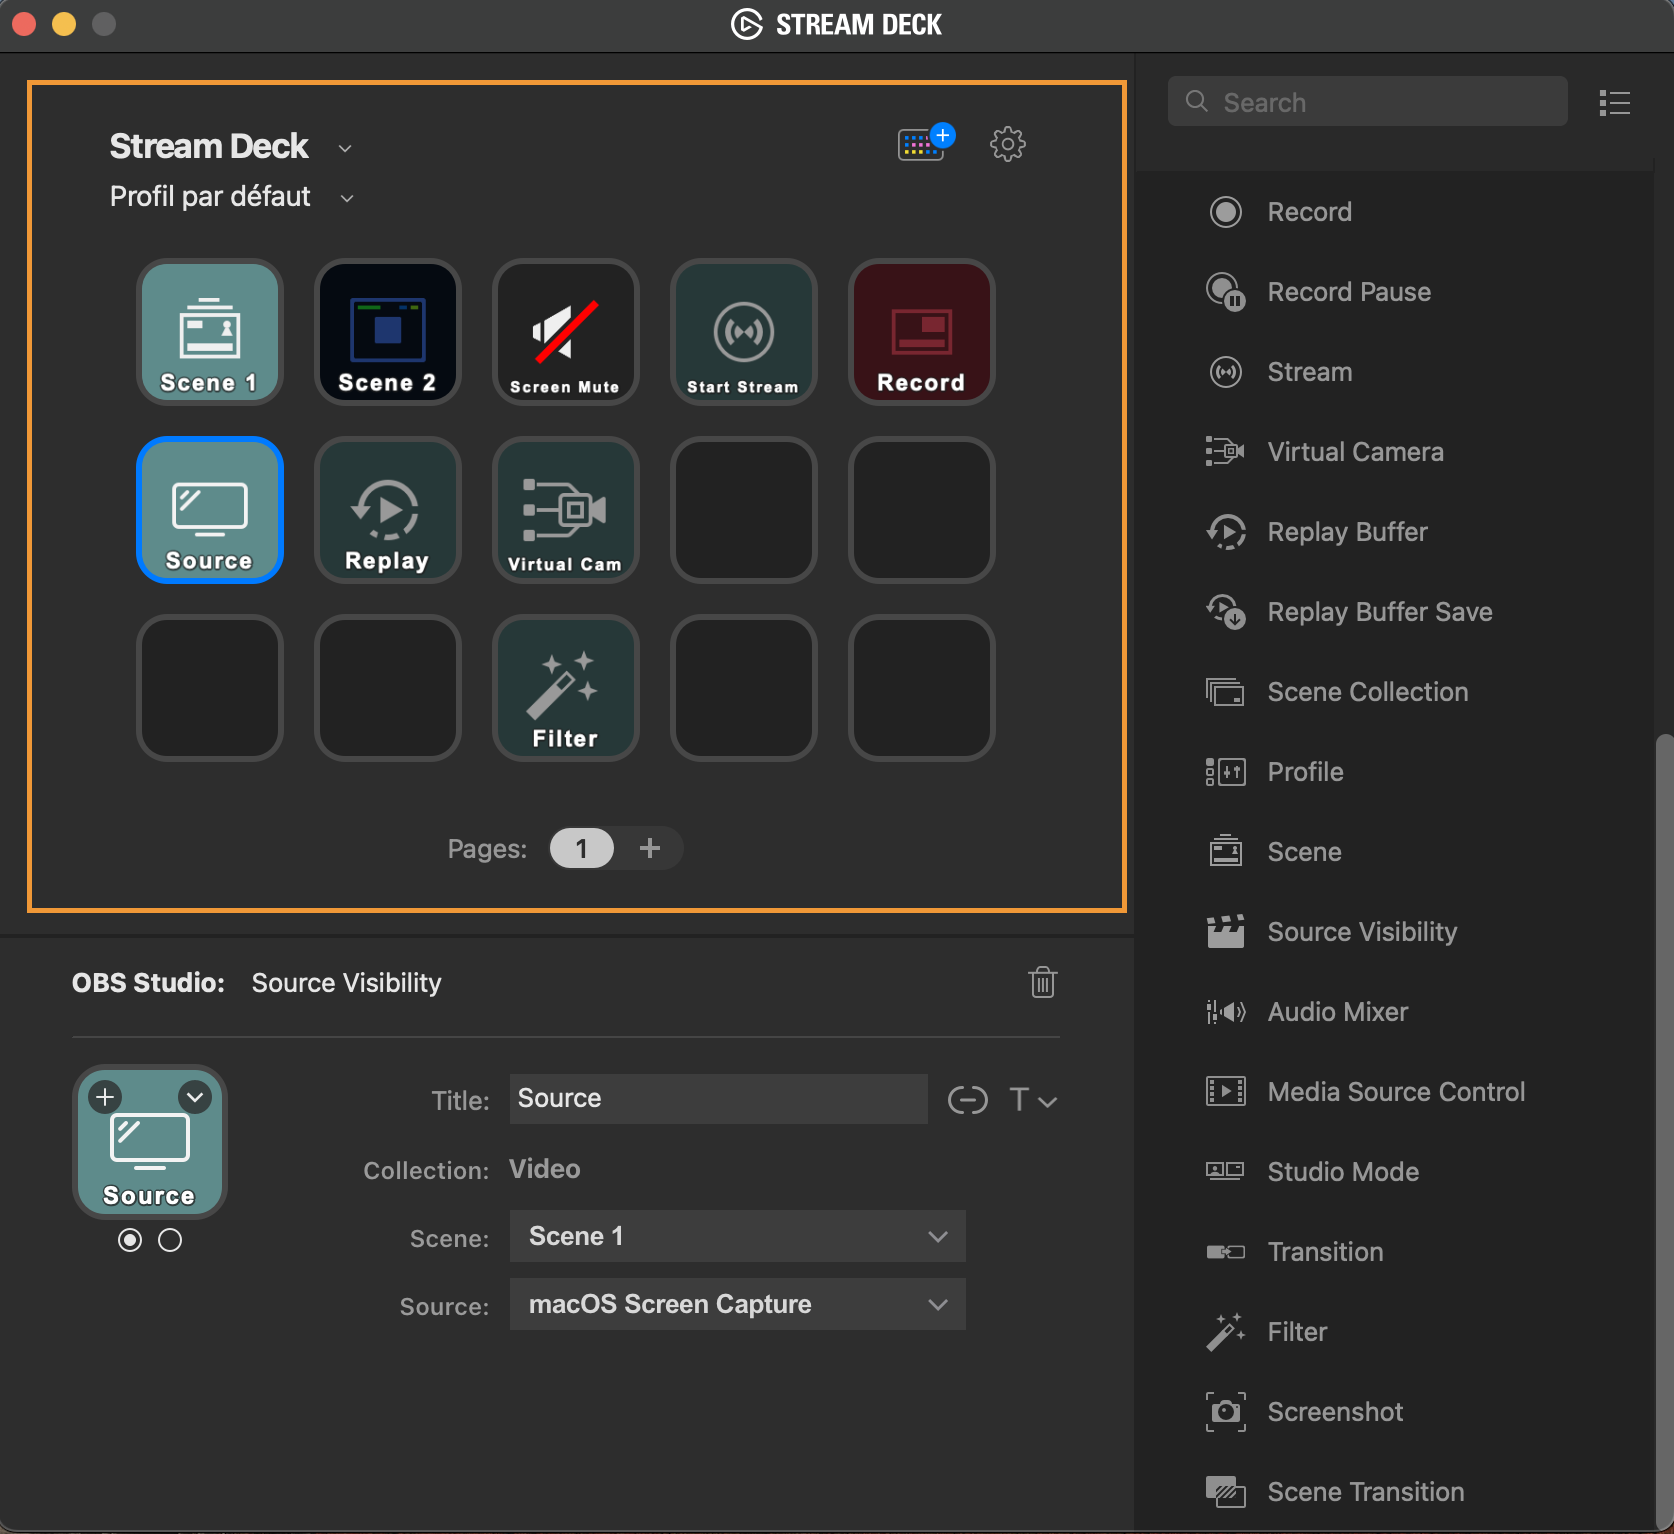
Task: Open the Scene dropdown showing Scene 1
Action: click(x=737, y=1236)
